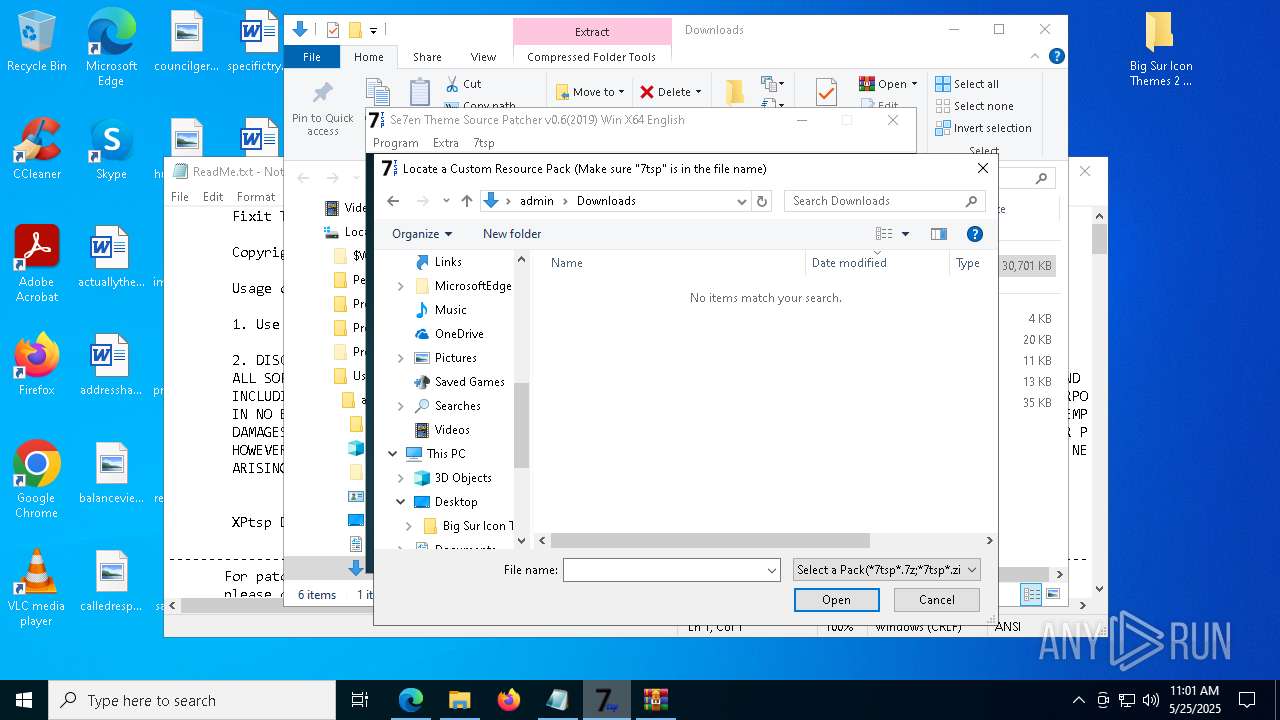The width and height of the screenshot is (1280, 720).
Task: Select CCleaner desktop icon
Action: click(37, 149)
